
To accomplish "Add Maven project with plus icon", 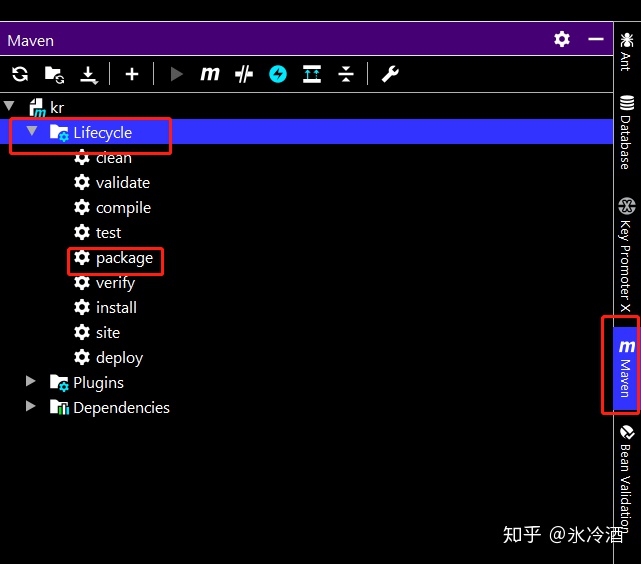I will click(132, 74).
